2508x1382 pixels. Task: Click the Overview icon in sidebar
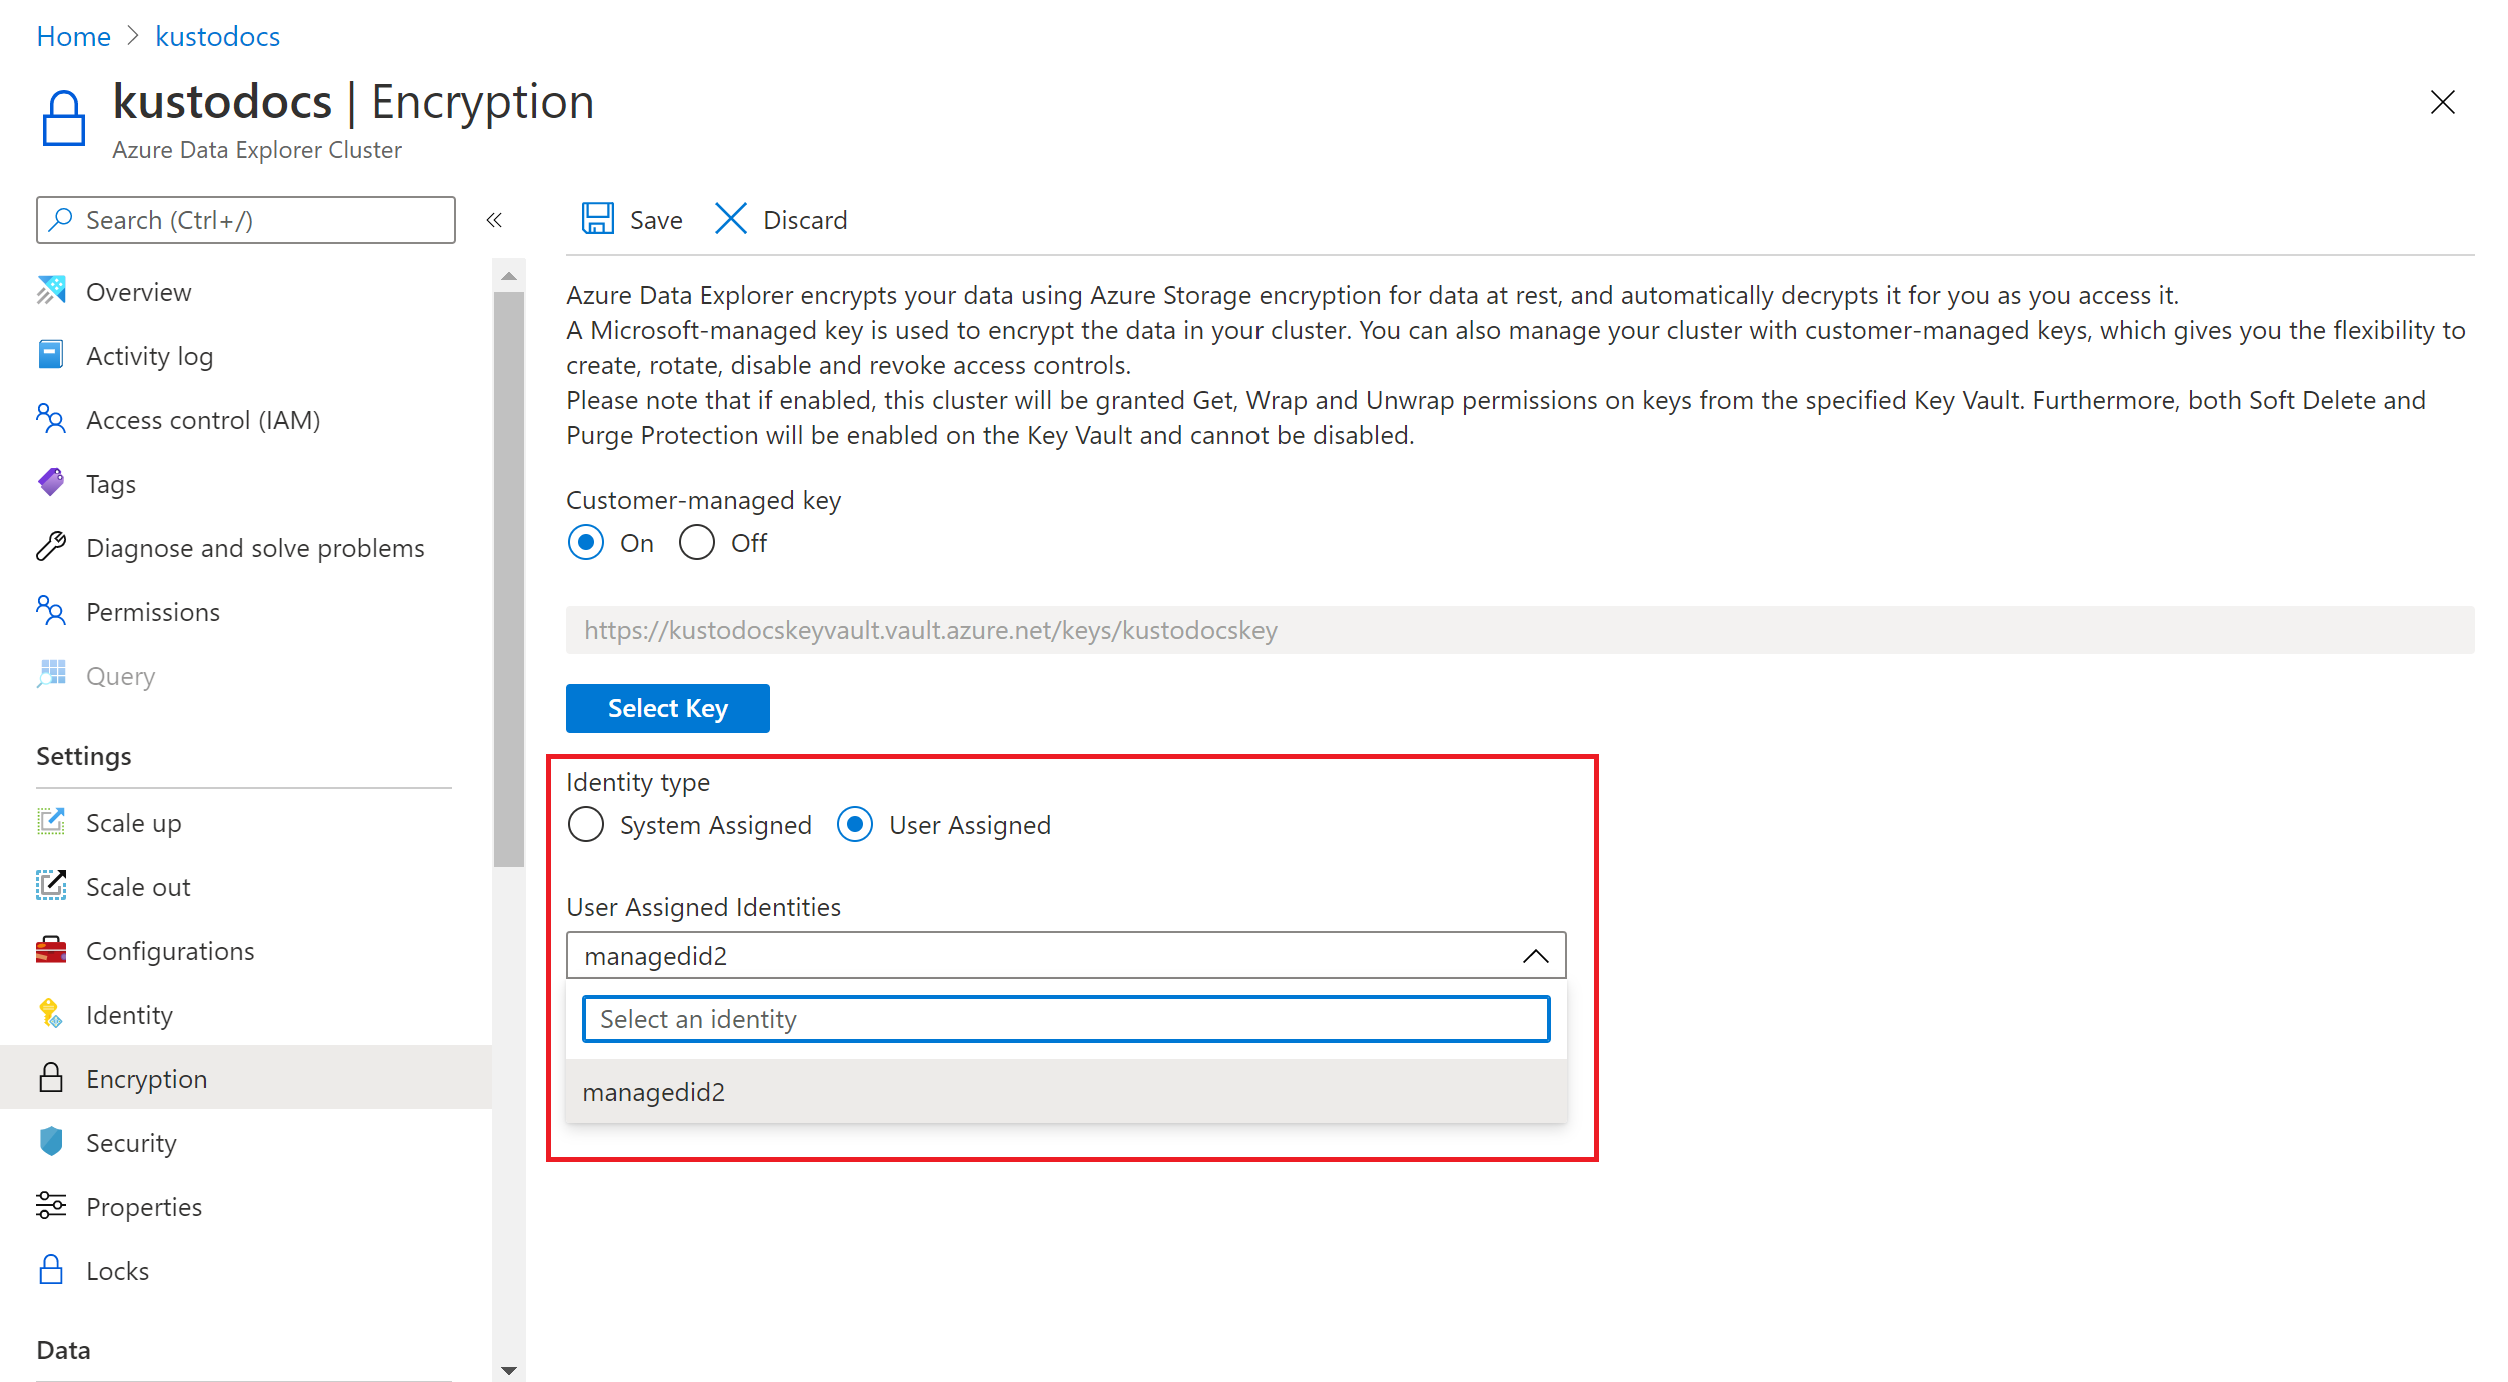tap(51, 289)
